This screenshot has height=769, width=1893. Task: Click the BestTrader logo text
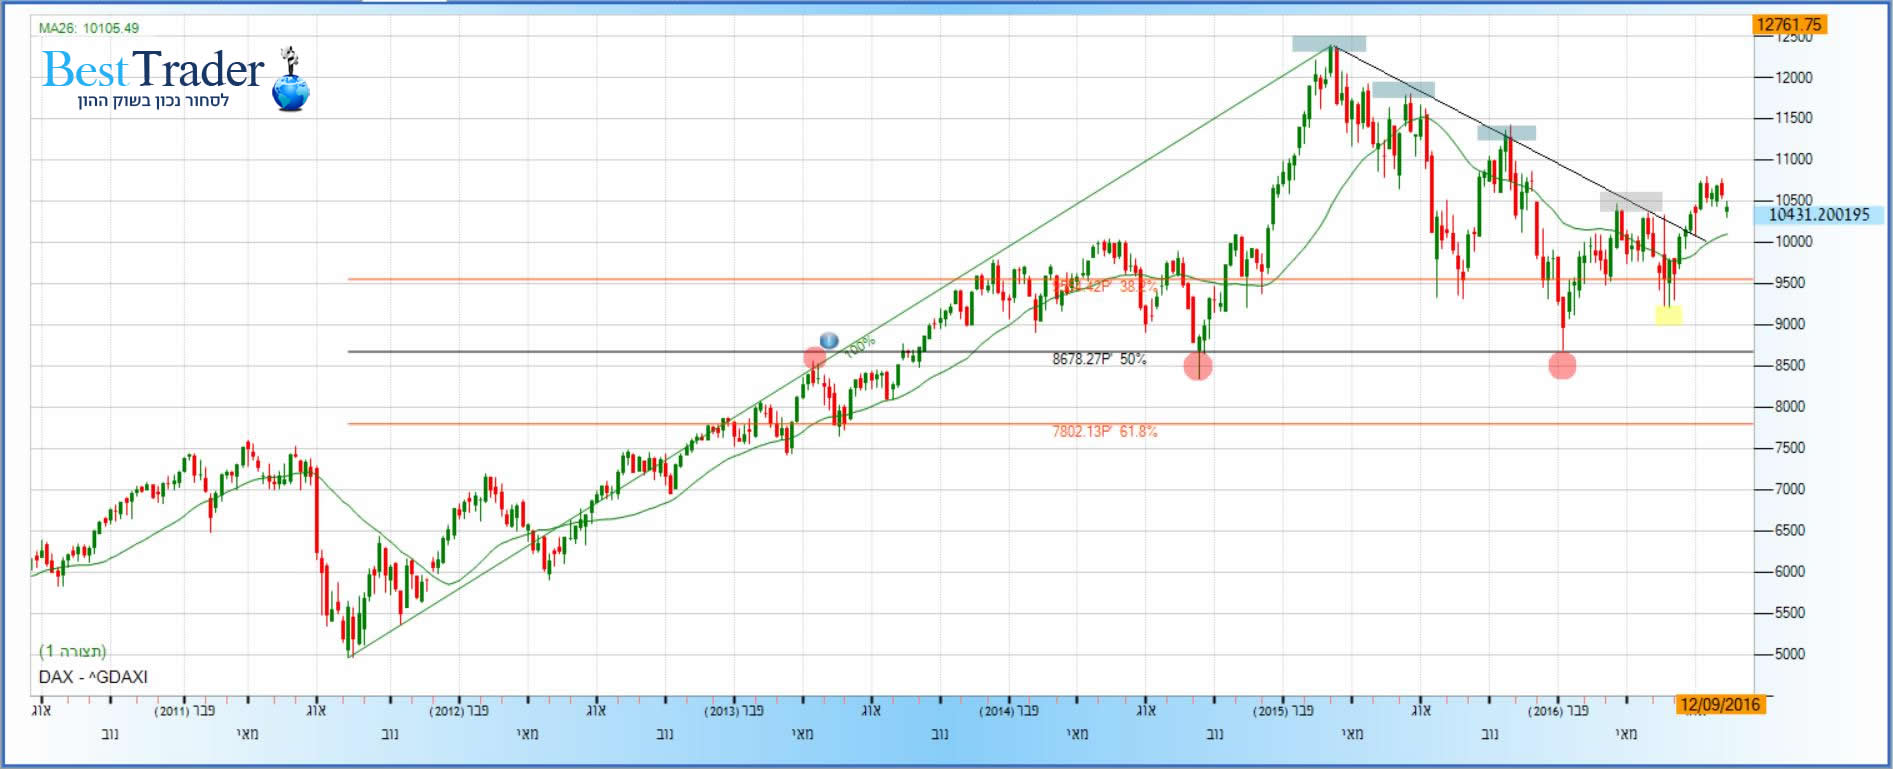[153, 70]
